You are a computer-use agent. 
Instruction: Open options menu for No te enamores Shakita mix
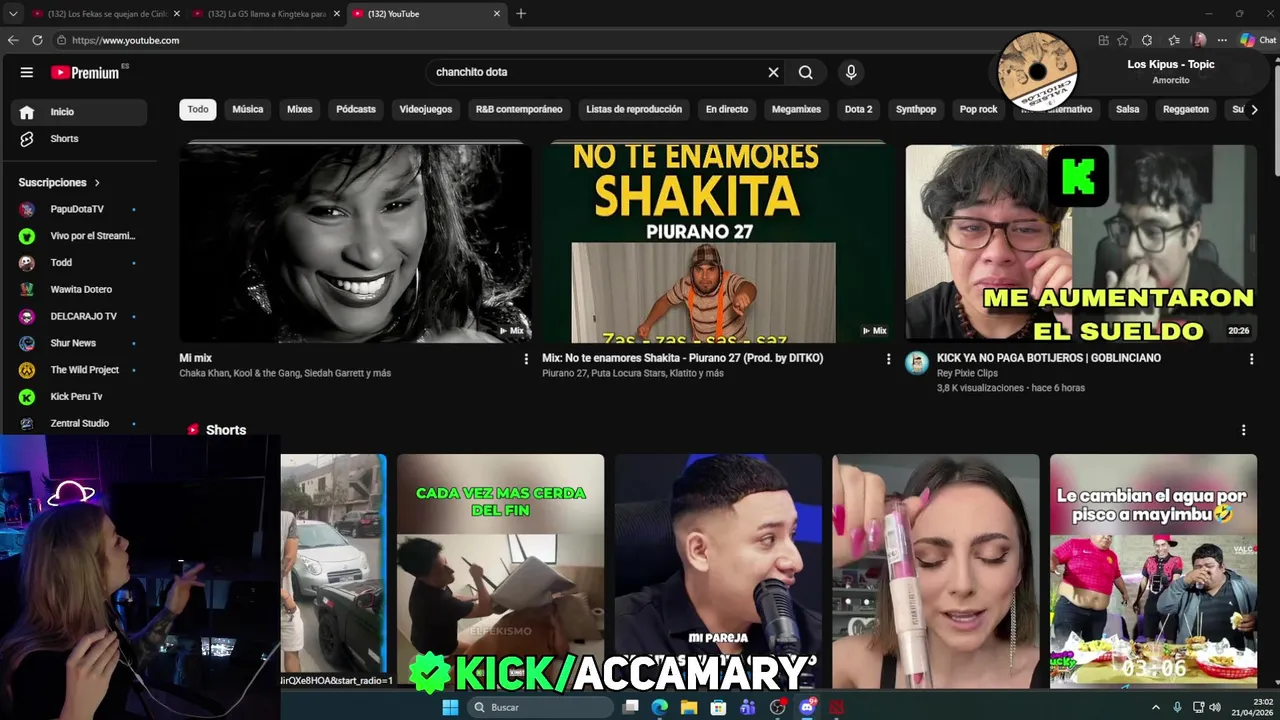(889, 359)
